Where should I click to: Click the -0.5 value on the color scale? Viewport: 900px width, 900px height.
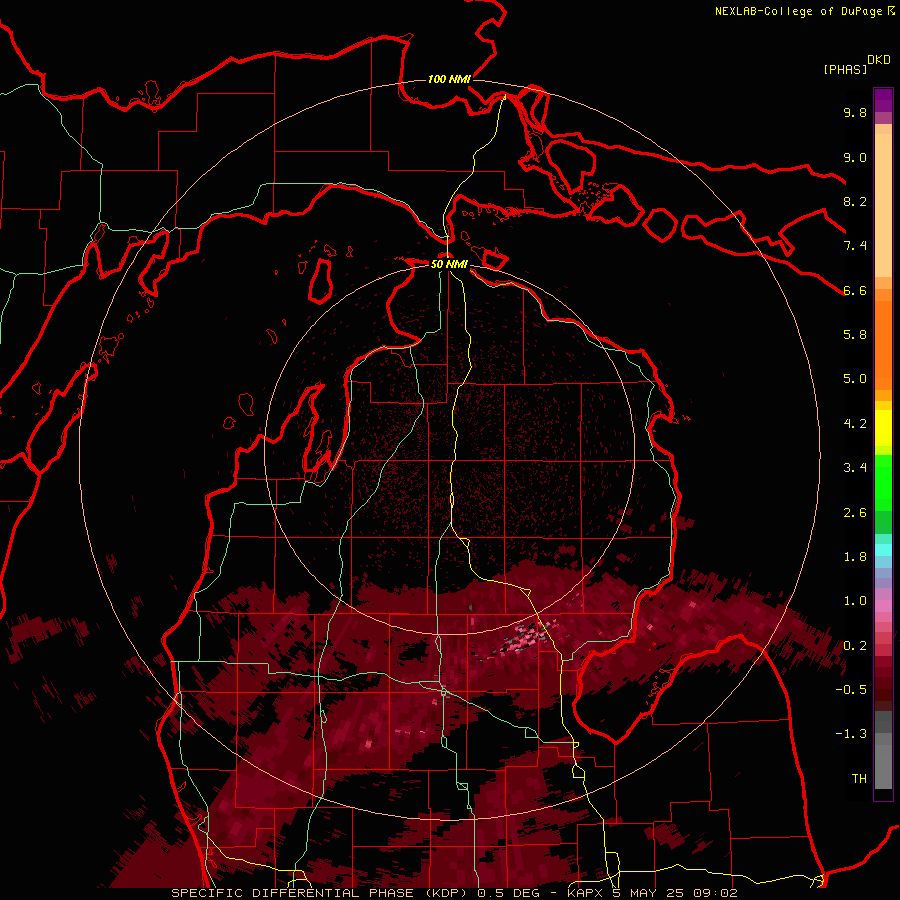coord(851,689)
